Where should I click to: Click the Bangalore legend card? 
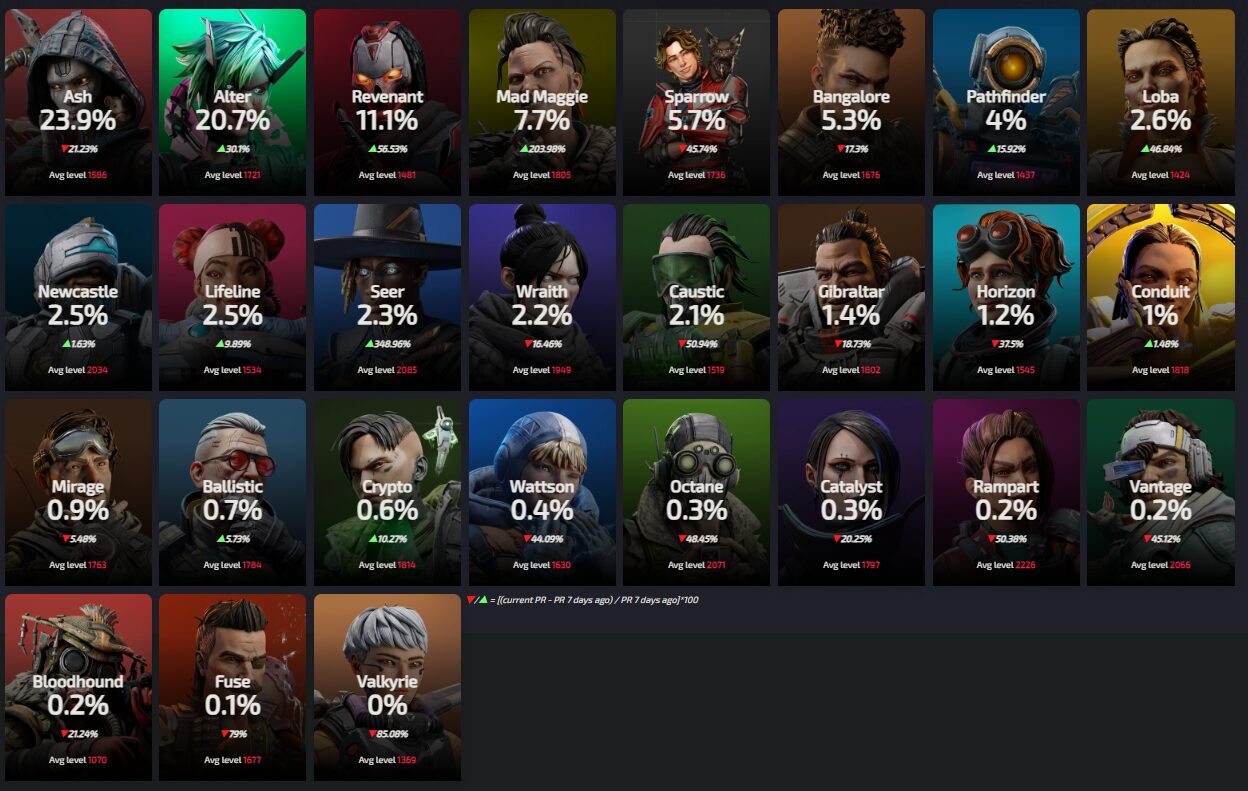tap(851, 103)
